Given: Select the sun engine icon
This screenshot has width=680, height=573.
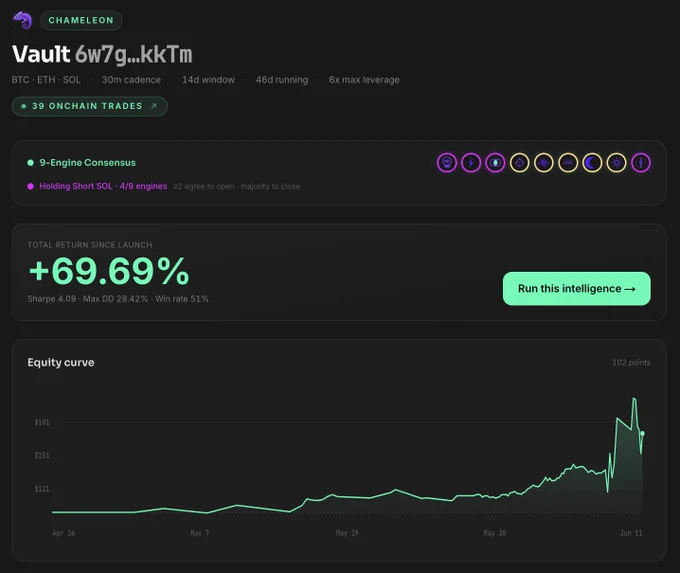Looking at the screenshot, I should pyautogui.click(x=617, y=163).
